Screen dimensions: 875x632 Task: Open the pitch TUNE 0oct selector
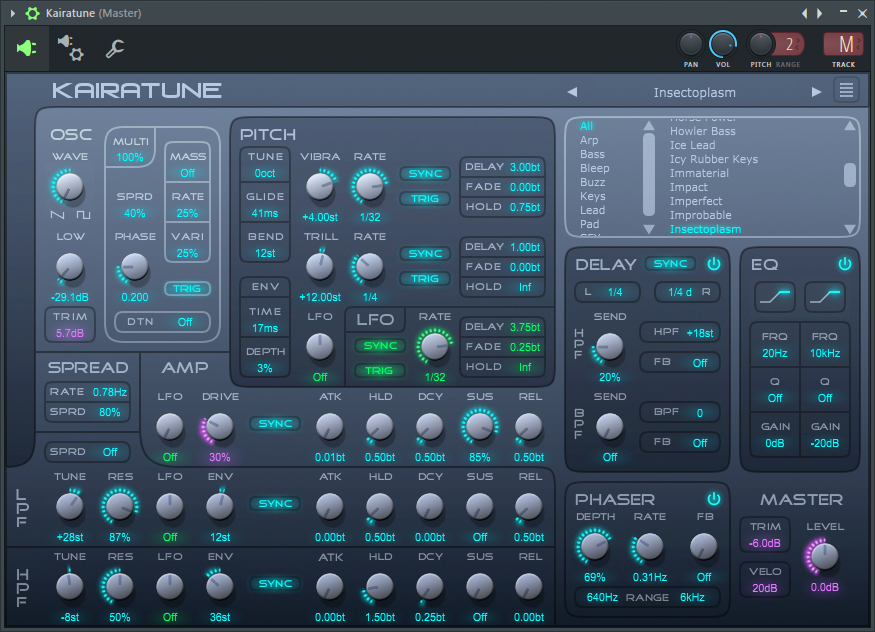pyautogui.click(x=265, y=165)
